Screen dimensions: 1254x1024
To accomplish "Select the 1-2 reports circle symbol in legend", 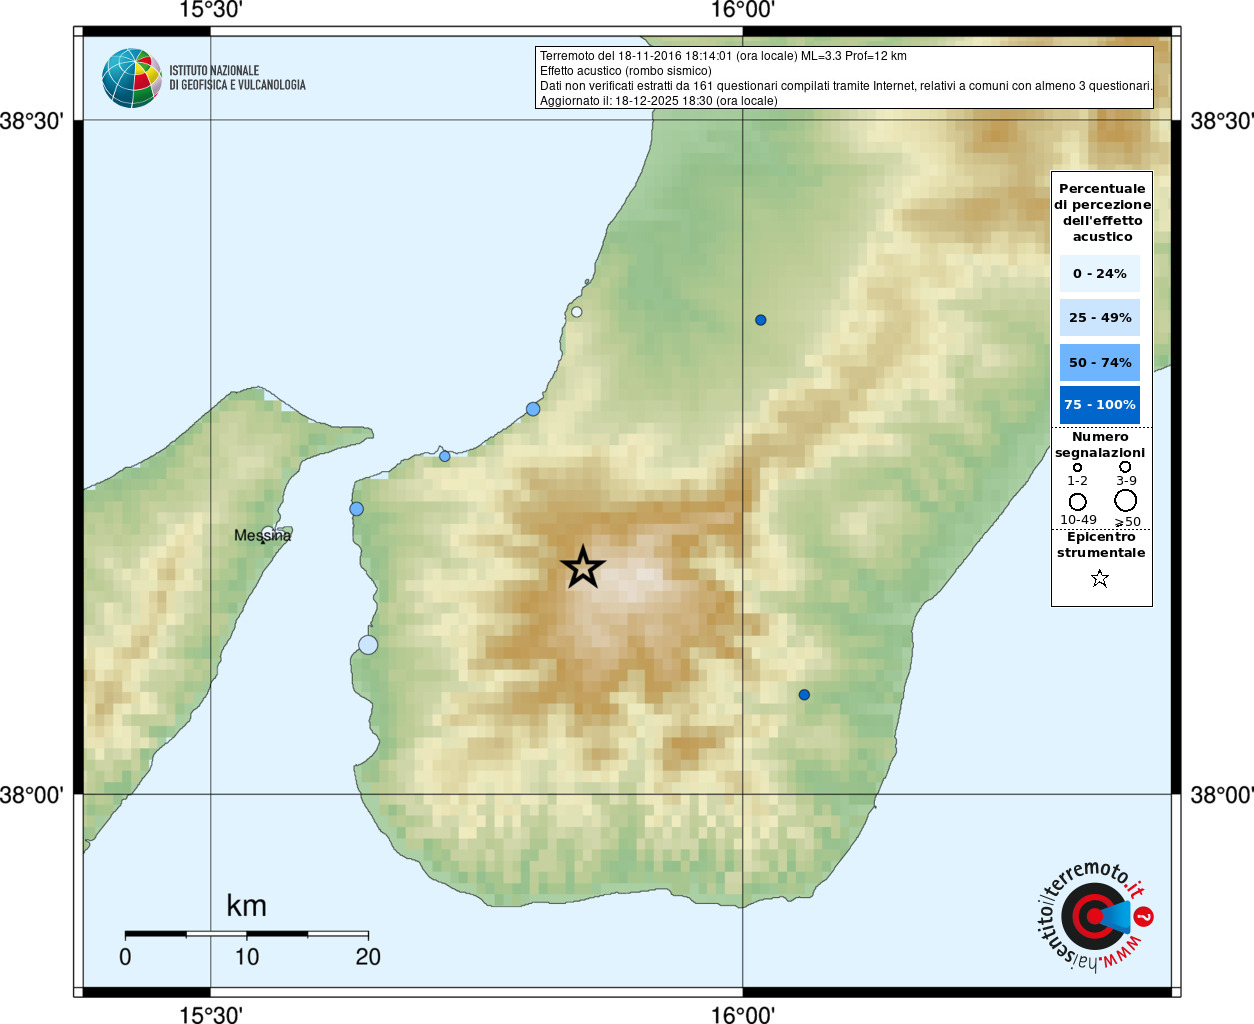I will (1077, 467).
